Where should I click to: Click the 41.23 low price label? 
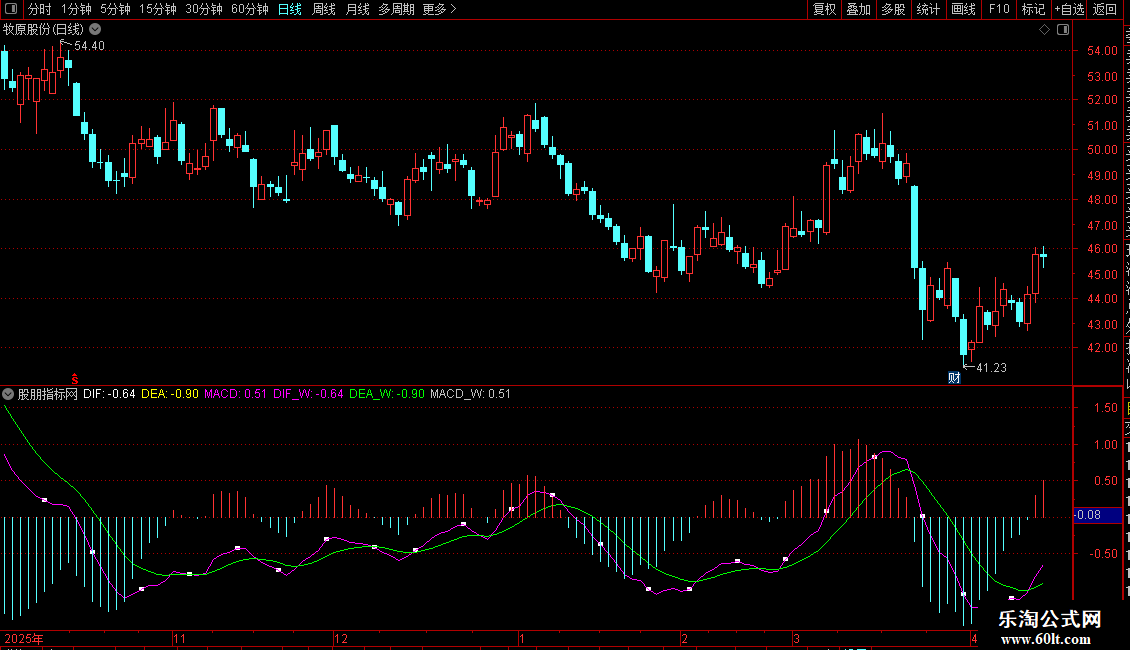point(992,368)
